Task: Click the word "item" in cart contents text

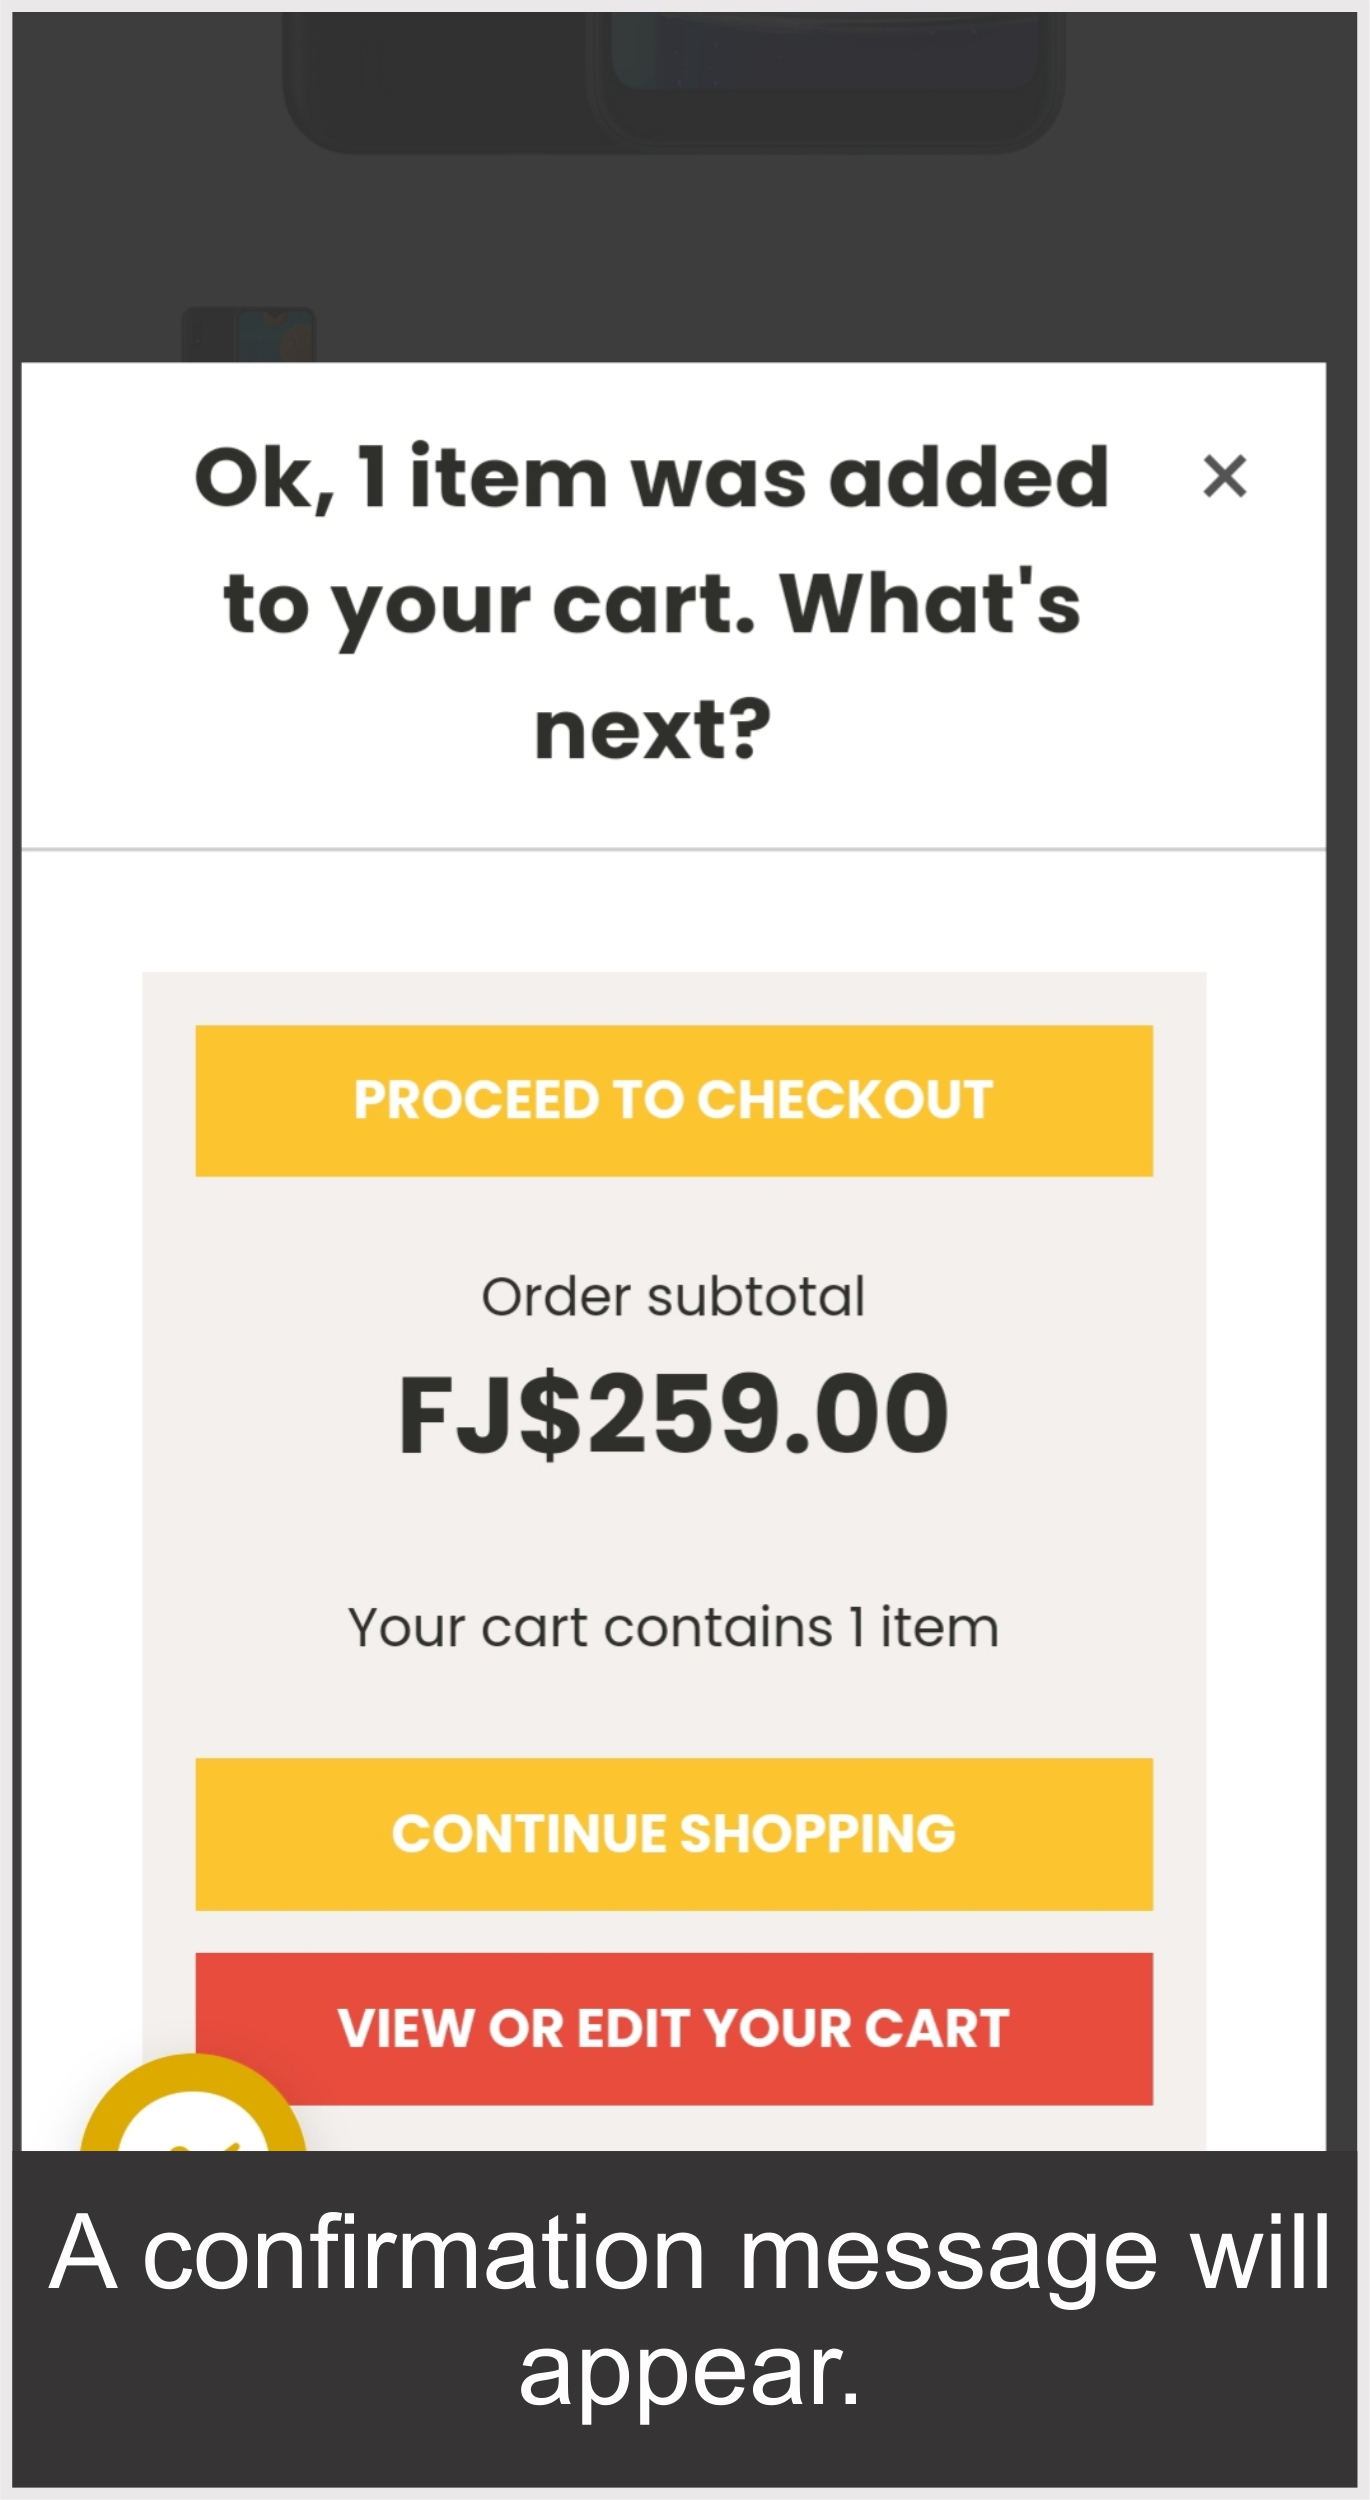Action: point(939,1627)
